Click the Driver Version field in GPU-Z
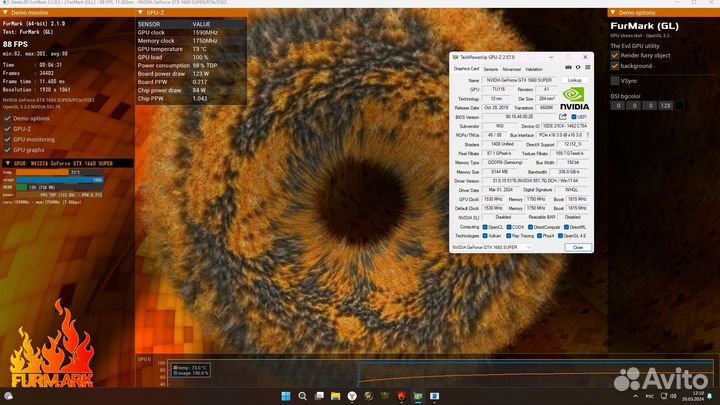The height and width of the screenshot is (405, 720). tap(535, 181)
